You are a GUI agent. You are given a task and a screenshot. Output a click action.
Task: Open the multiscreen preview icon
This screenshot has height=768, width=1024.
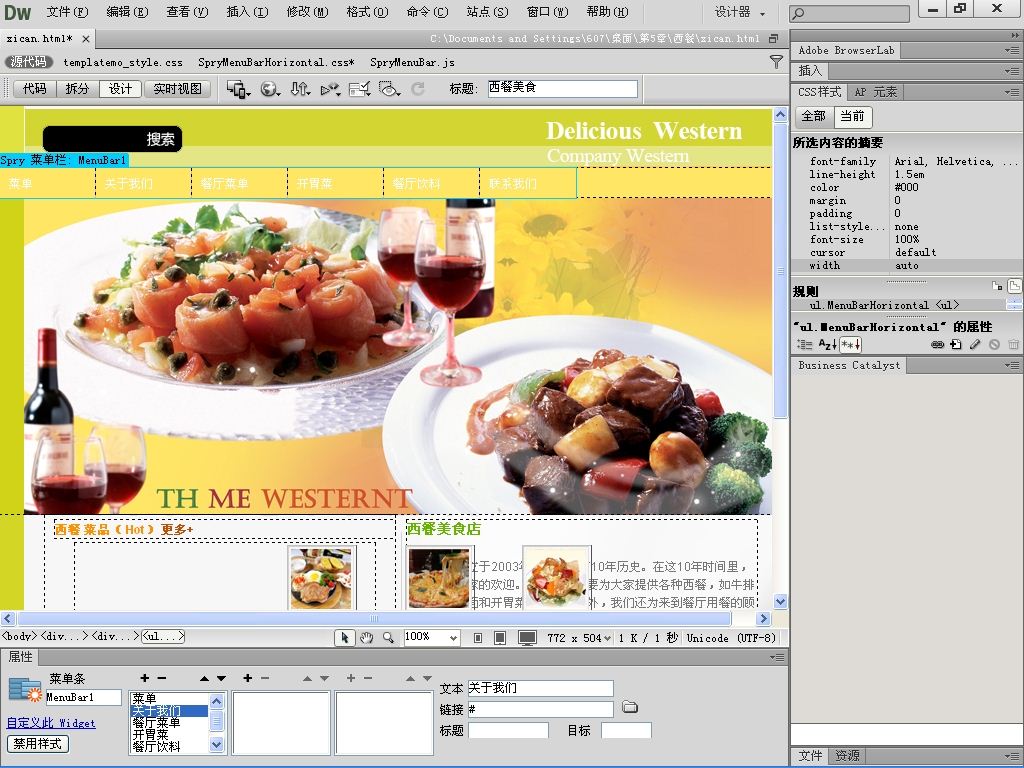point(238,89)
